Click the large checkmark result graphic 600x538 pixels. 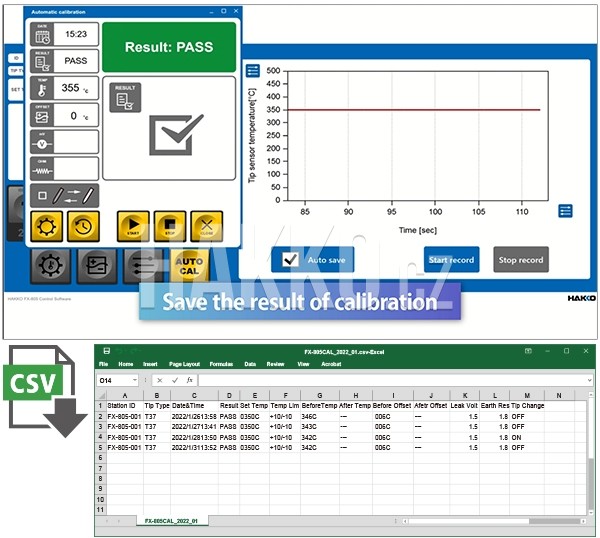tap(176, 135)
